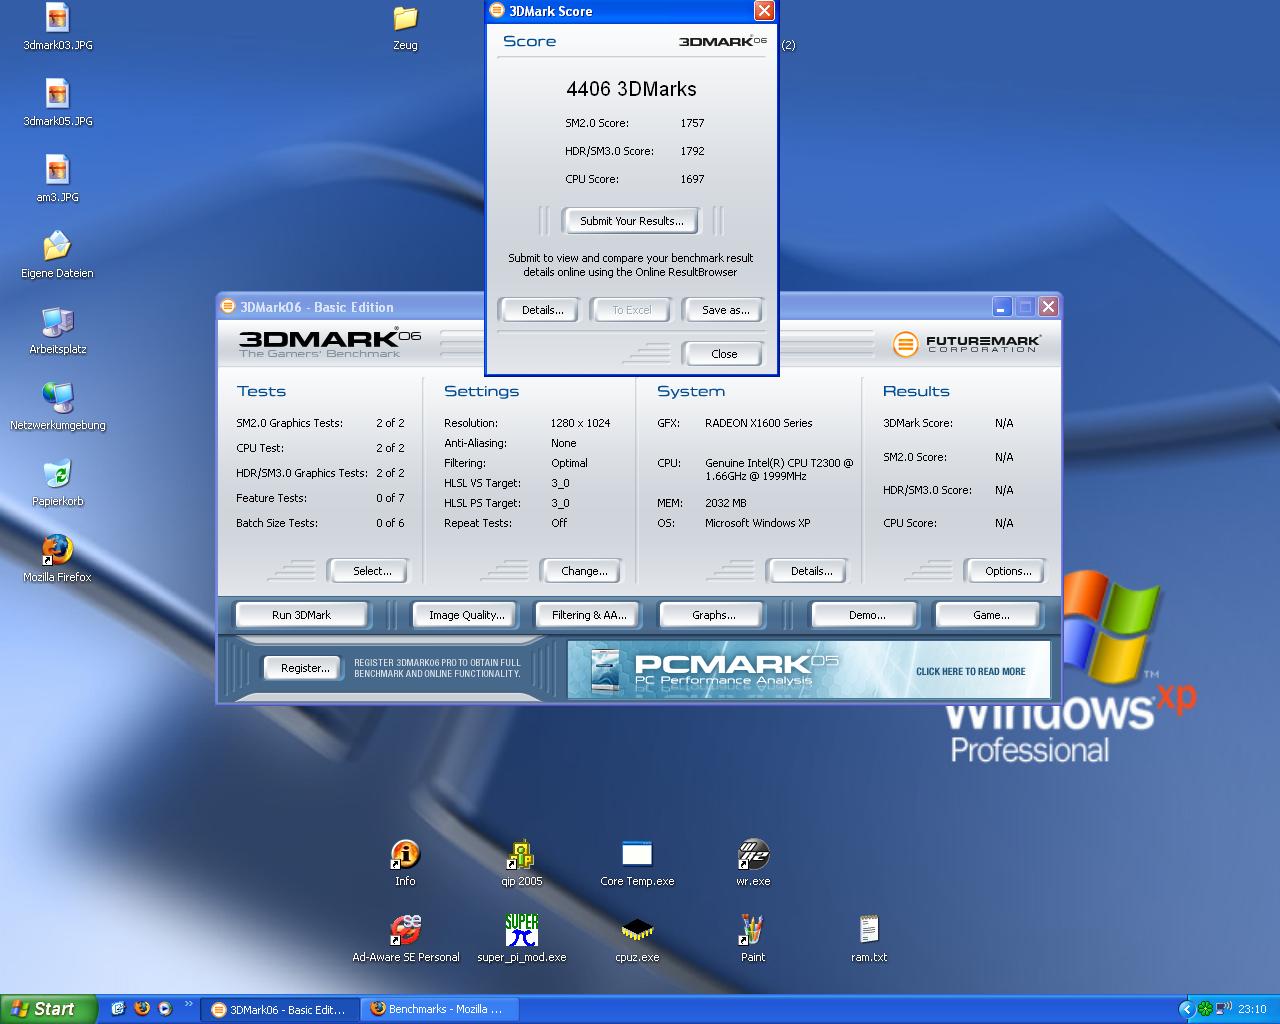Open the Start menu
The height and width of the screenshot is (1024, 1280).
tap(48, 1009)
